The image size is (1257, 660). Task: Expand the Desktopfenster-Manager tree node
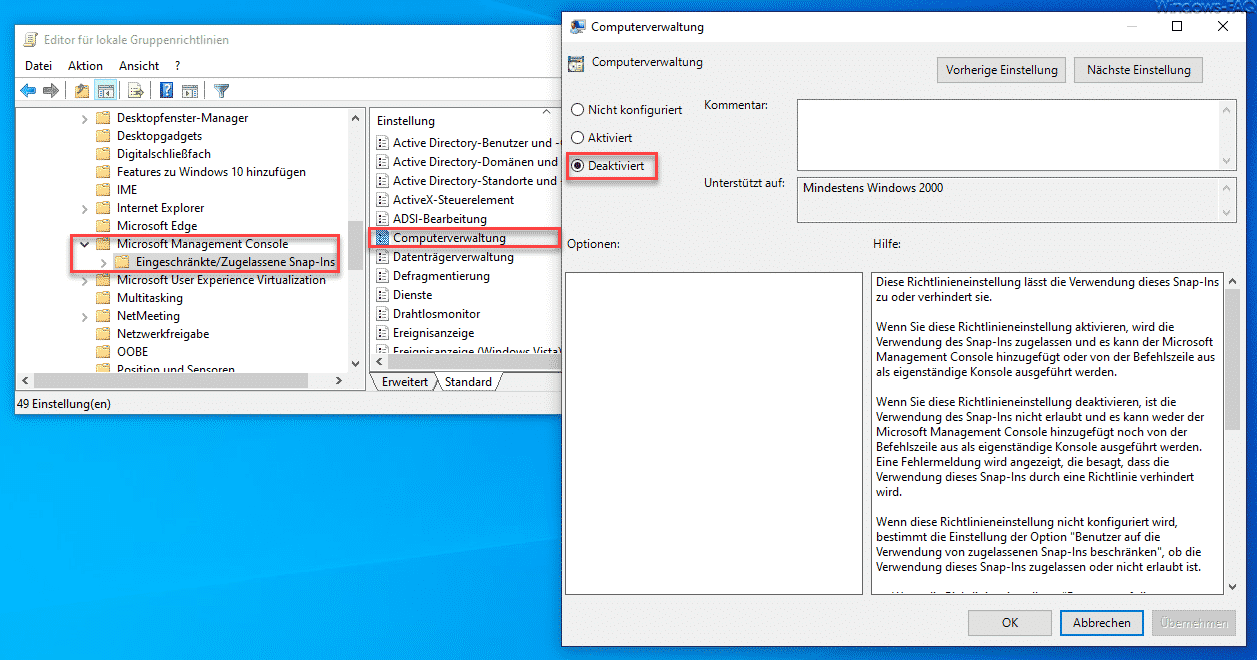tap(85, 118)
